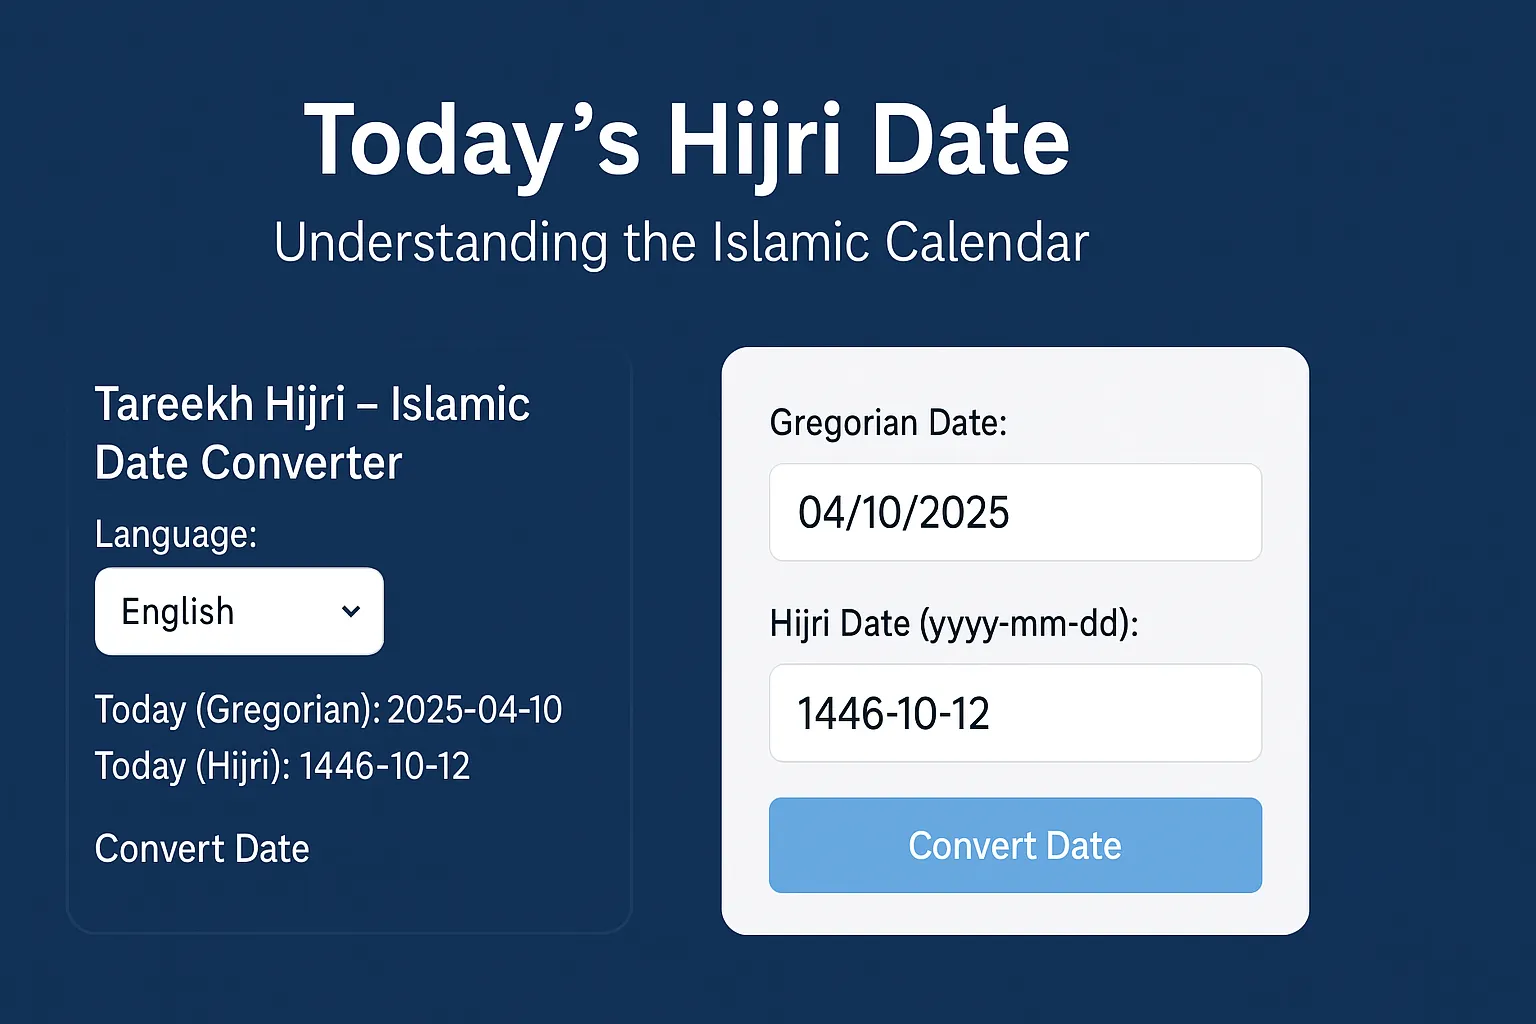The height and width of the screenshot is (1024, 1536).
Task: Expand the Language selection list
Action: pyautogui.click(x=238, y=611)
